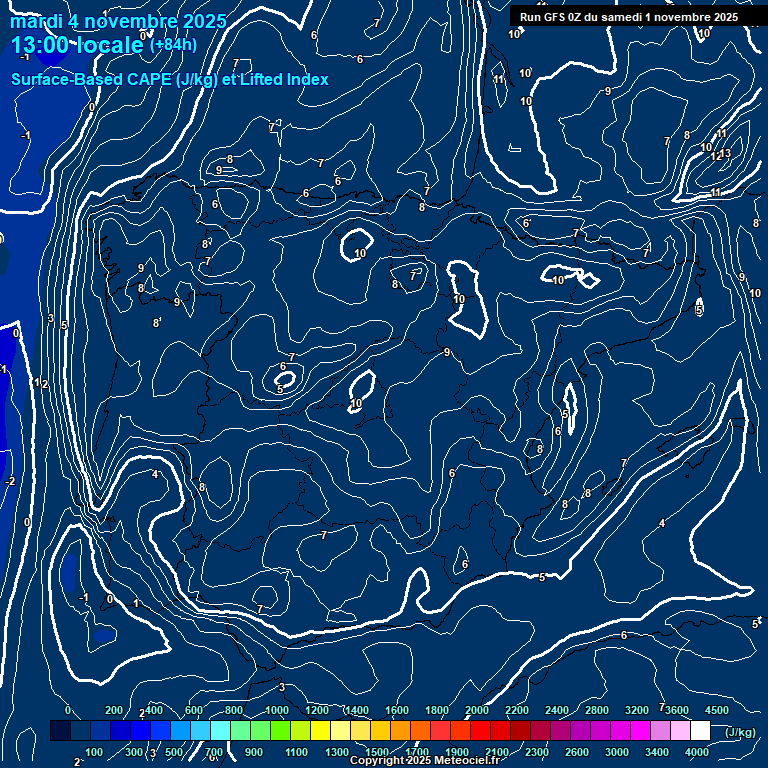The width and height of the screenshot is (768, 768).
Task: Click the legend value '600'
Action: click(x=193, y=710)
